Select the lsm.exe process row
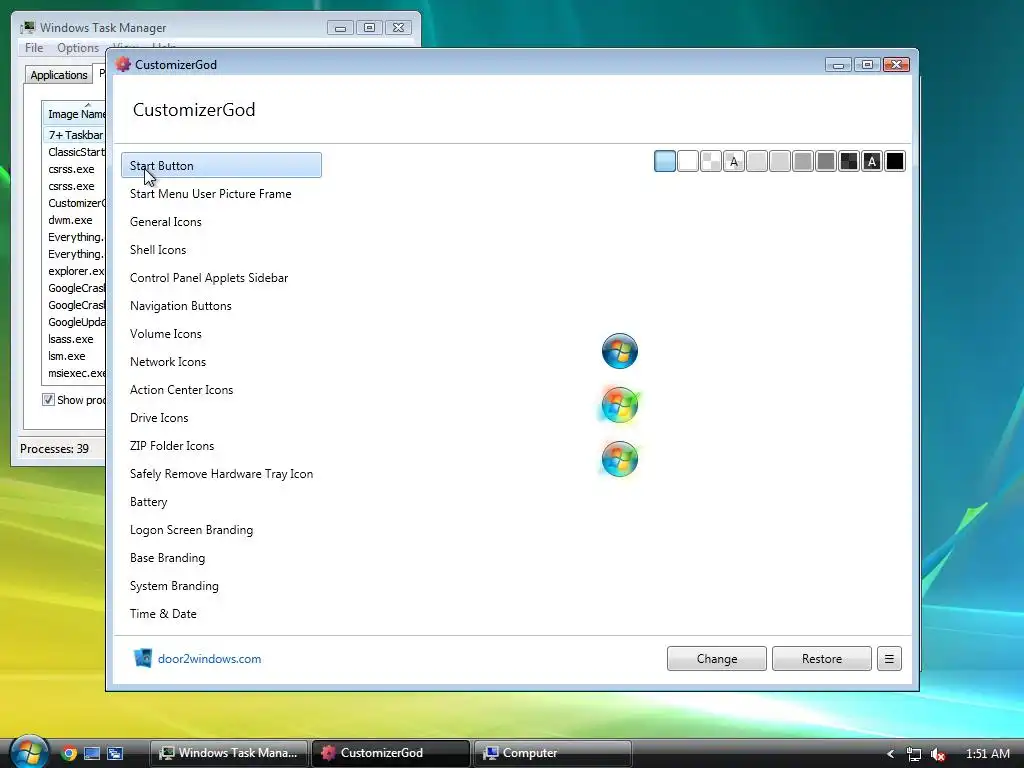 pos(74,356)
